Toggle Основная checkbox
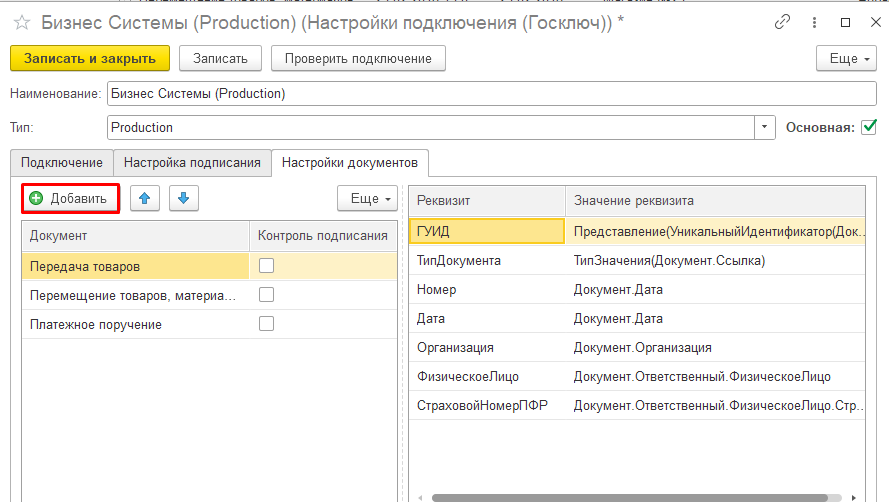 (x=869, y=127)
